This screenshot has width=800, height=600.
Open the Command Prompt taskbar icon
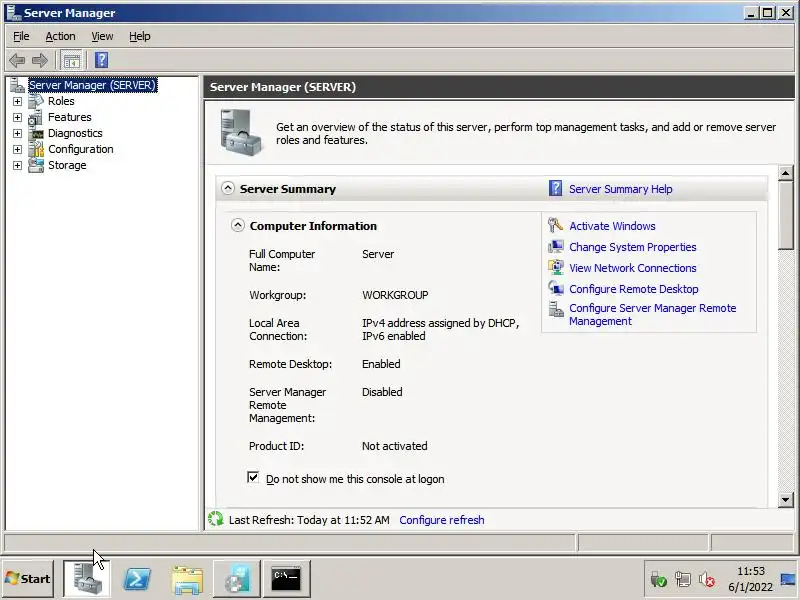point(286,579)
